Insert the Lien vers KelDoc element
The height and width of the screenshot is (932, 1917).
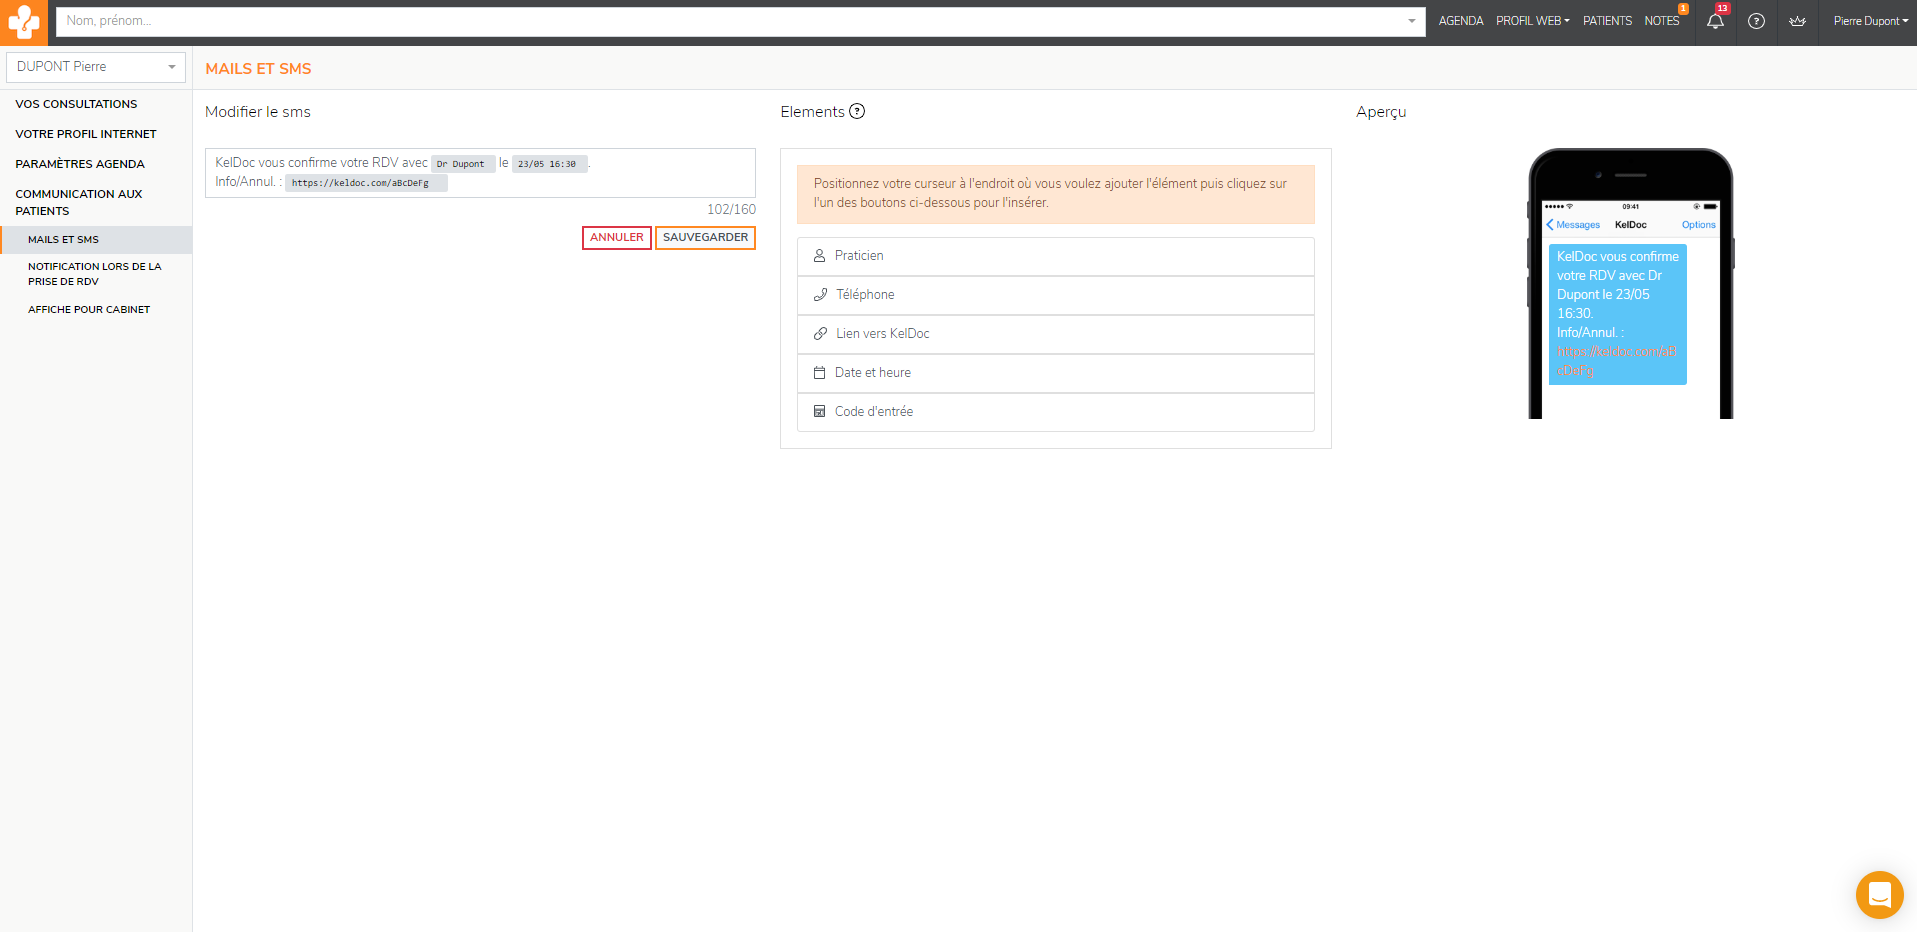click(x=1055, y=334)
